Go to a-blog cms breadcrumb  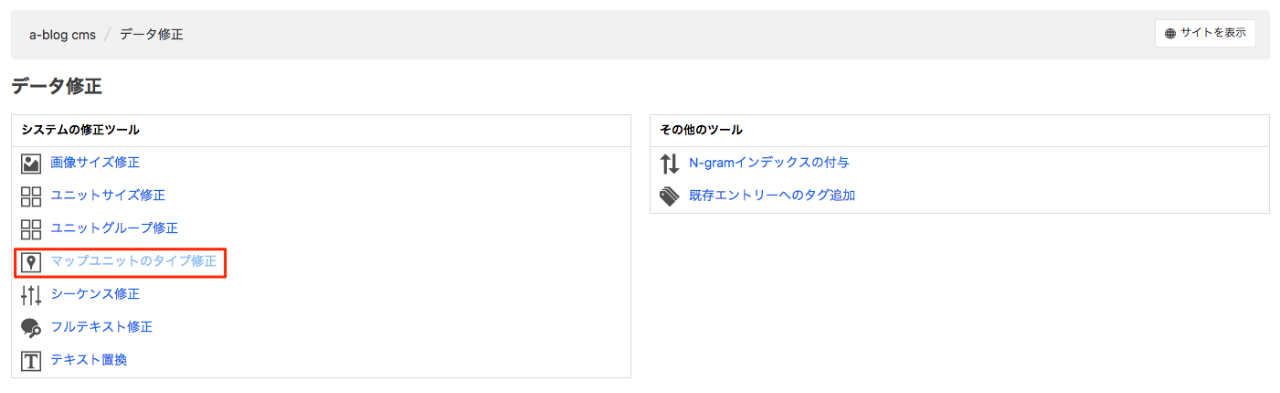pyautogui.click(x=62, y=34)
